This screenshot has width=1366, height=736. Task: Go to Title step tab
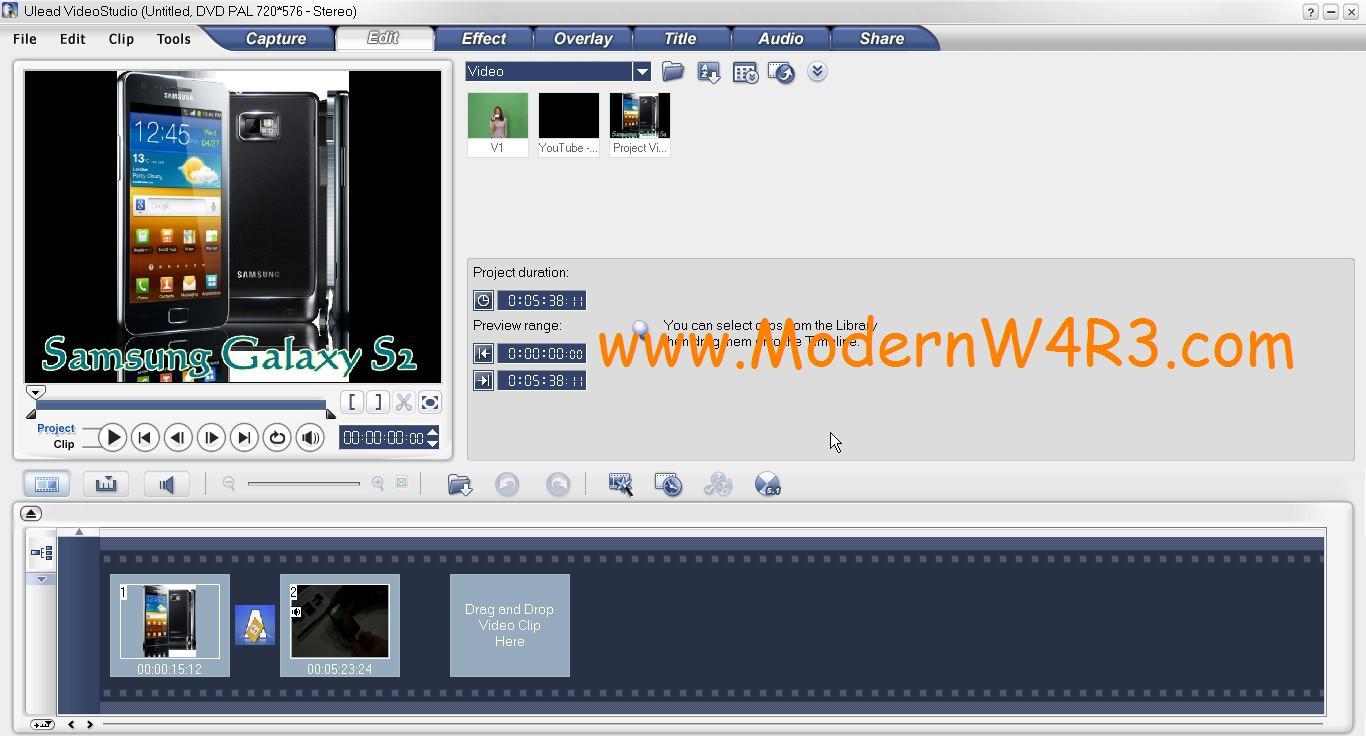coord(680,38)
